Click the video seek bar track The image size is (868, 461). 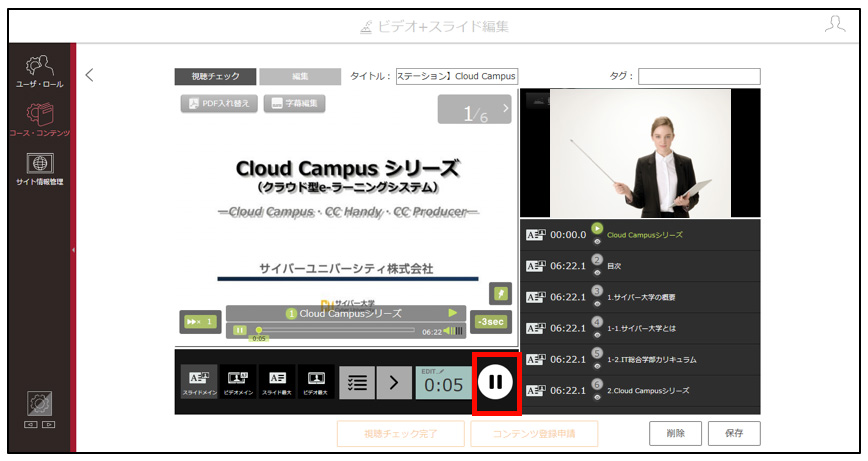[334, 330]
